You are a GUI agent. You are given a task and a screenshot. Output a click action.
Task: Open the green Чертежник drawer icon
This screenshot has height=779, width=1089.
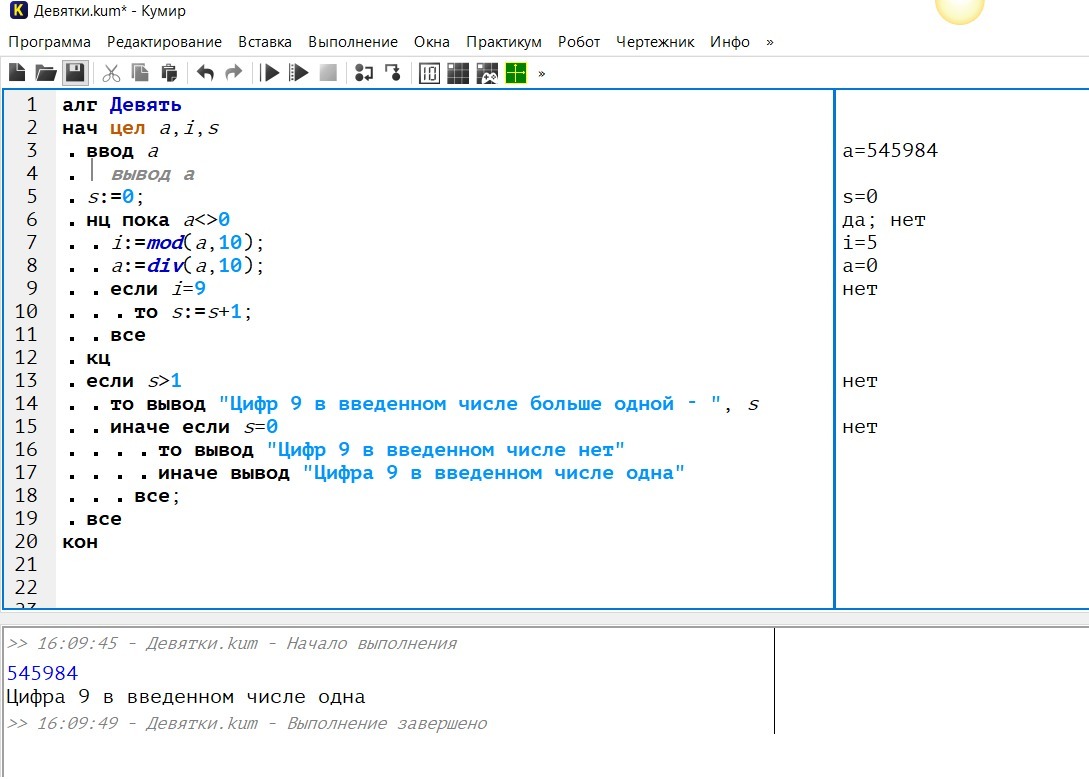click(516, 73)
